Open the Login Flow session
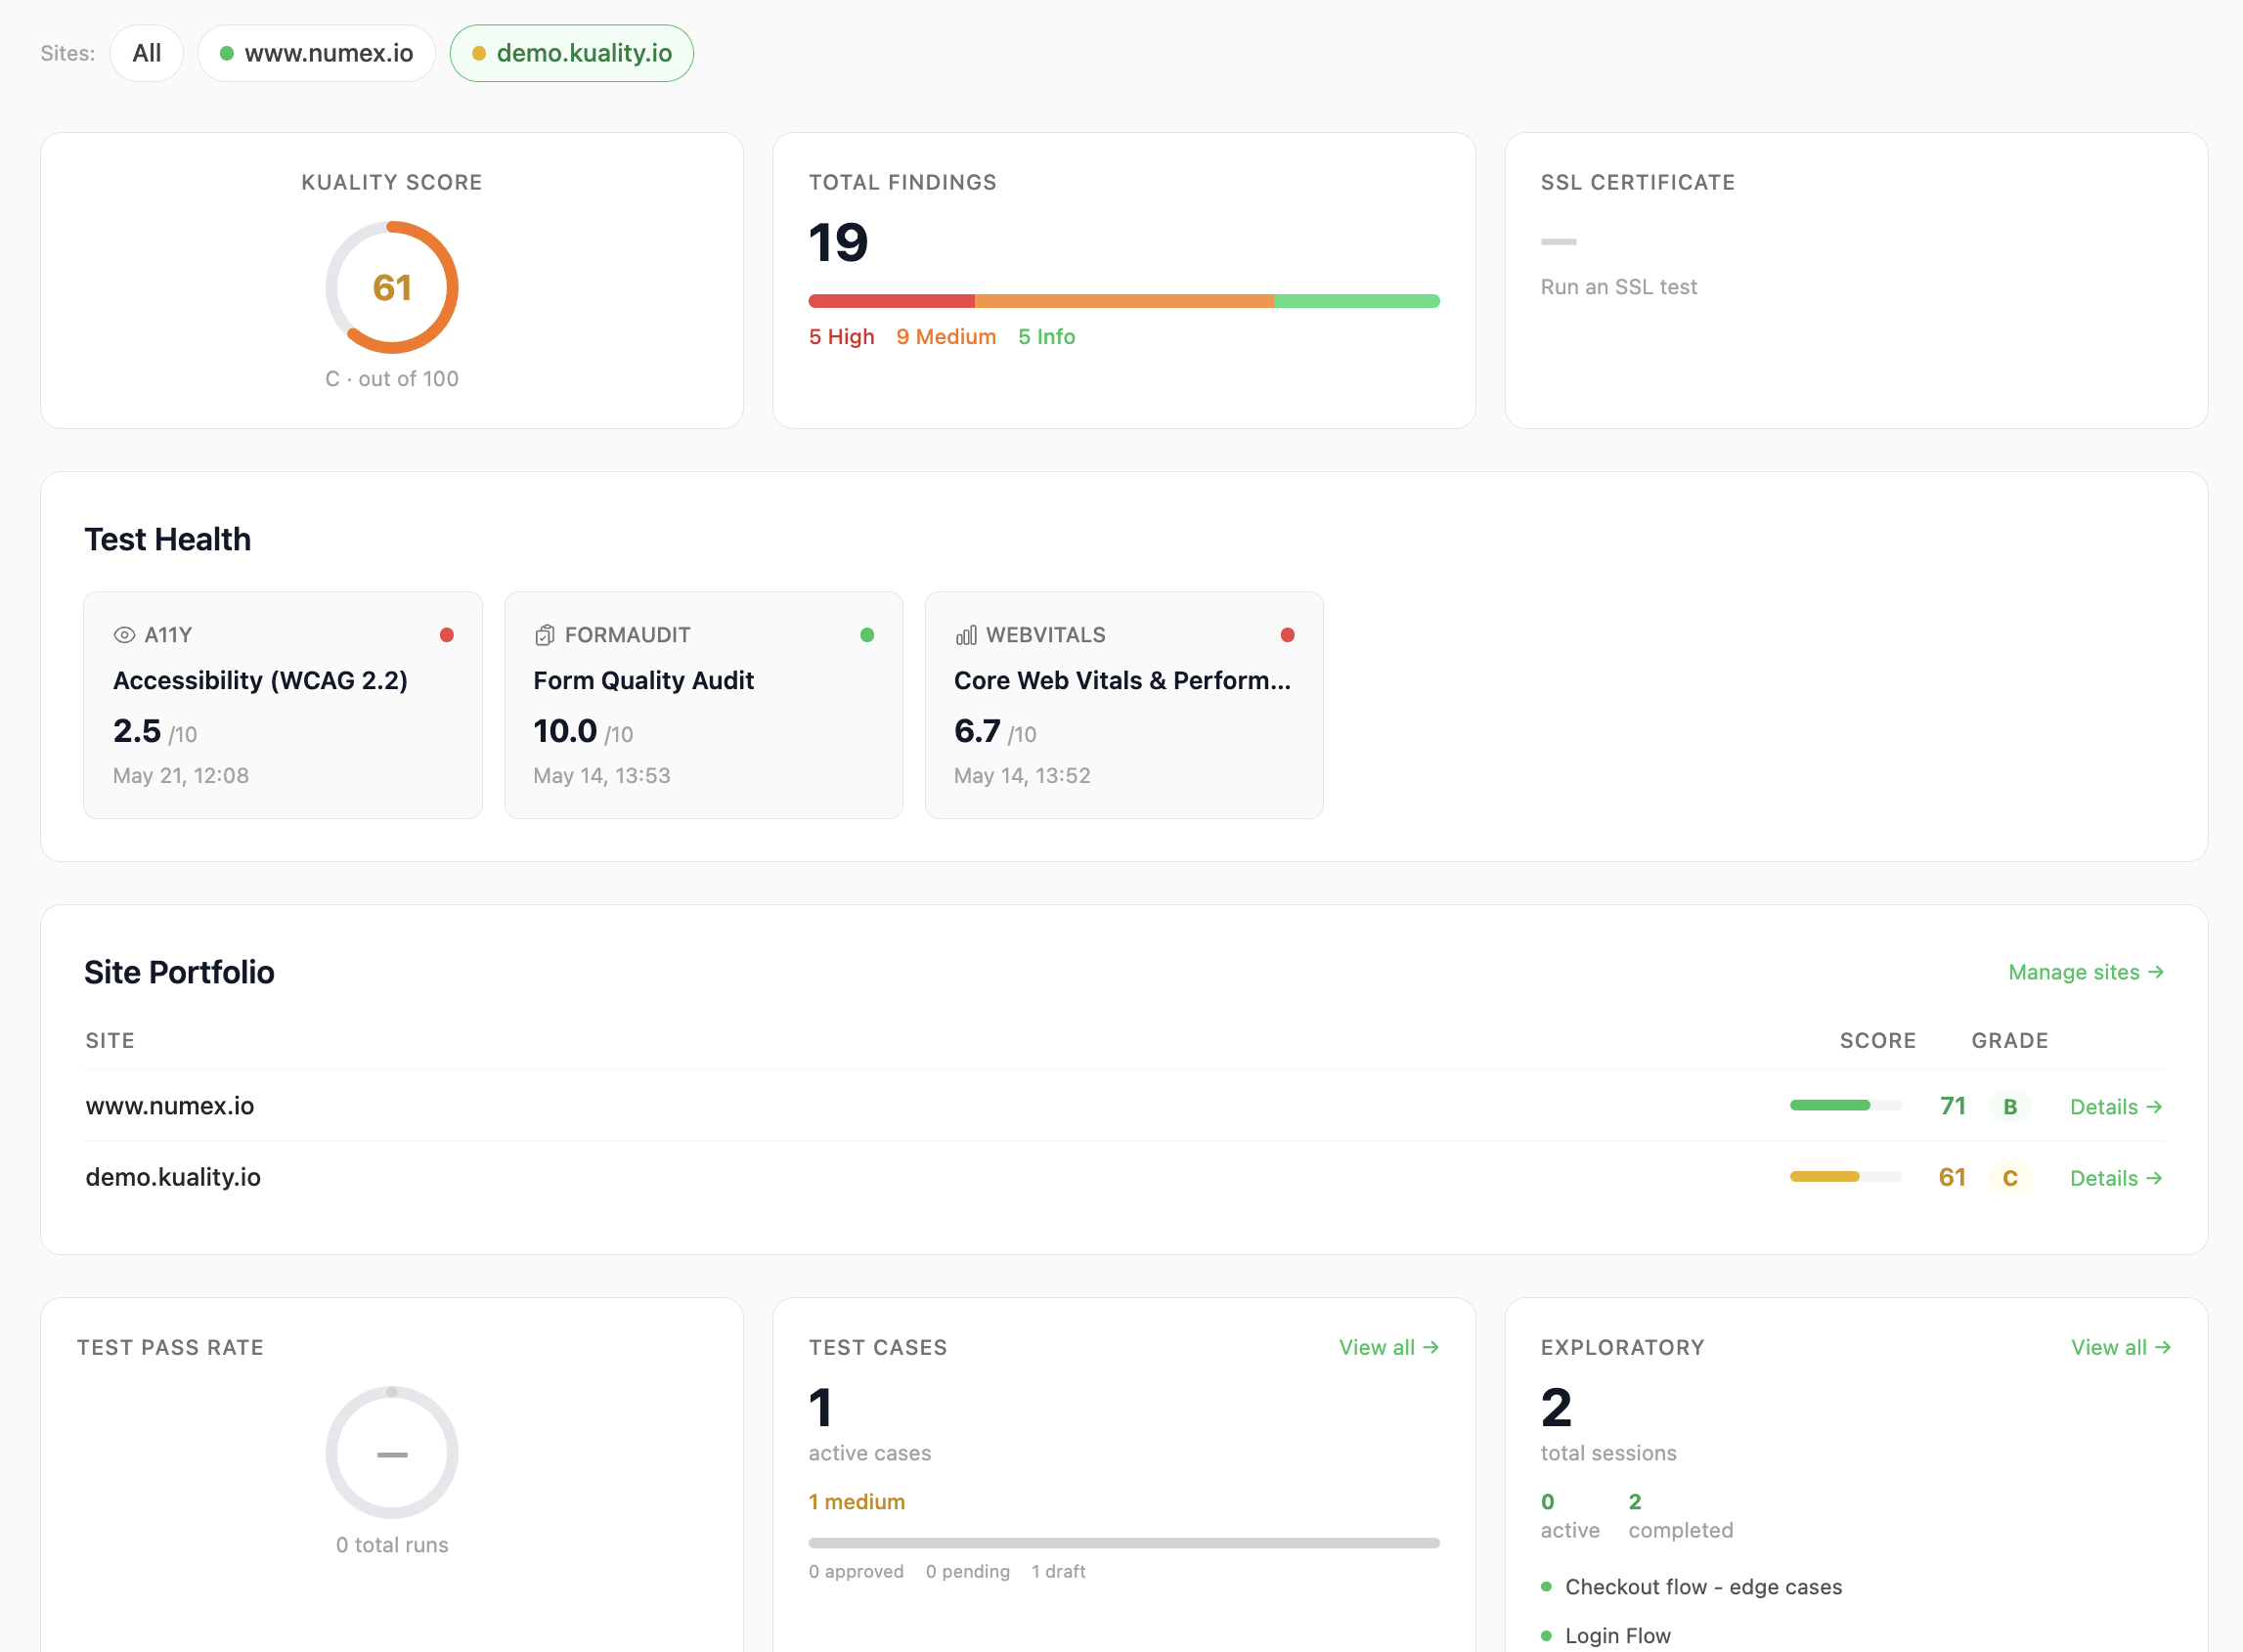 1617,1636
